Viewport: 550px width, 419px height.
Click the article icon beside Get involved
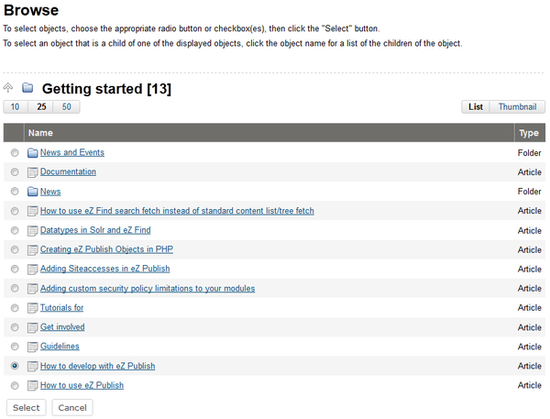pos(33,327)
